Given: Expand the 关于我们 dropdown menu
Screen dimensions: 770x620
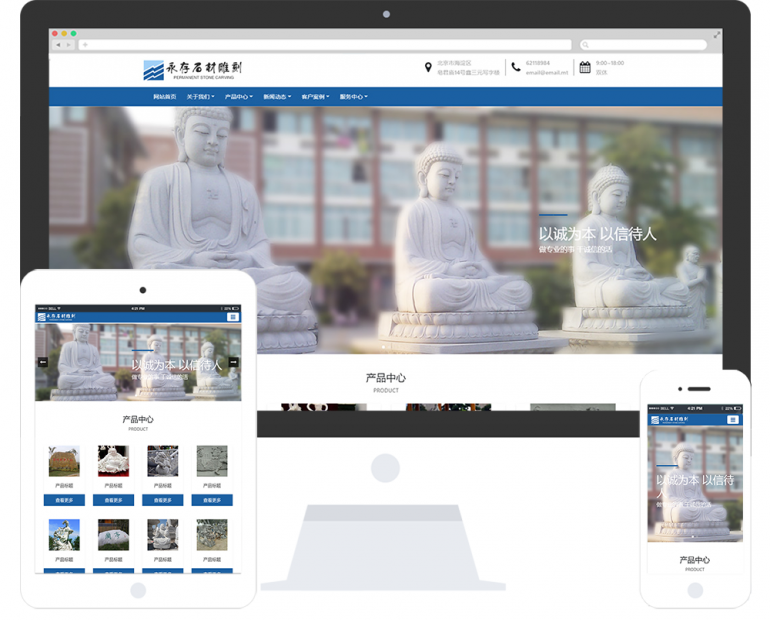Looking at the screenshot, I should point(200,97).
